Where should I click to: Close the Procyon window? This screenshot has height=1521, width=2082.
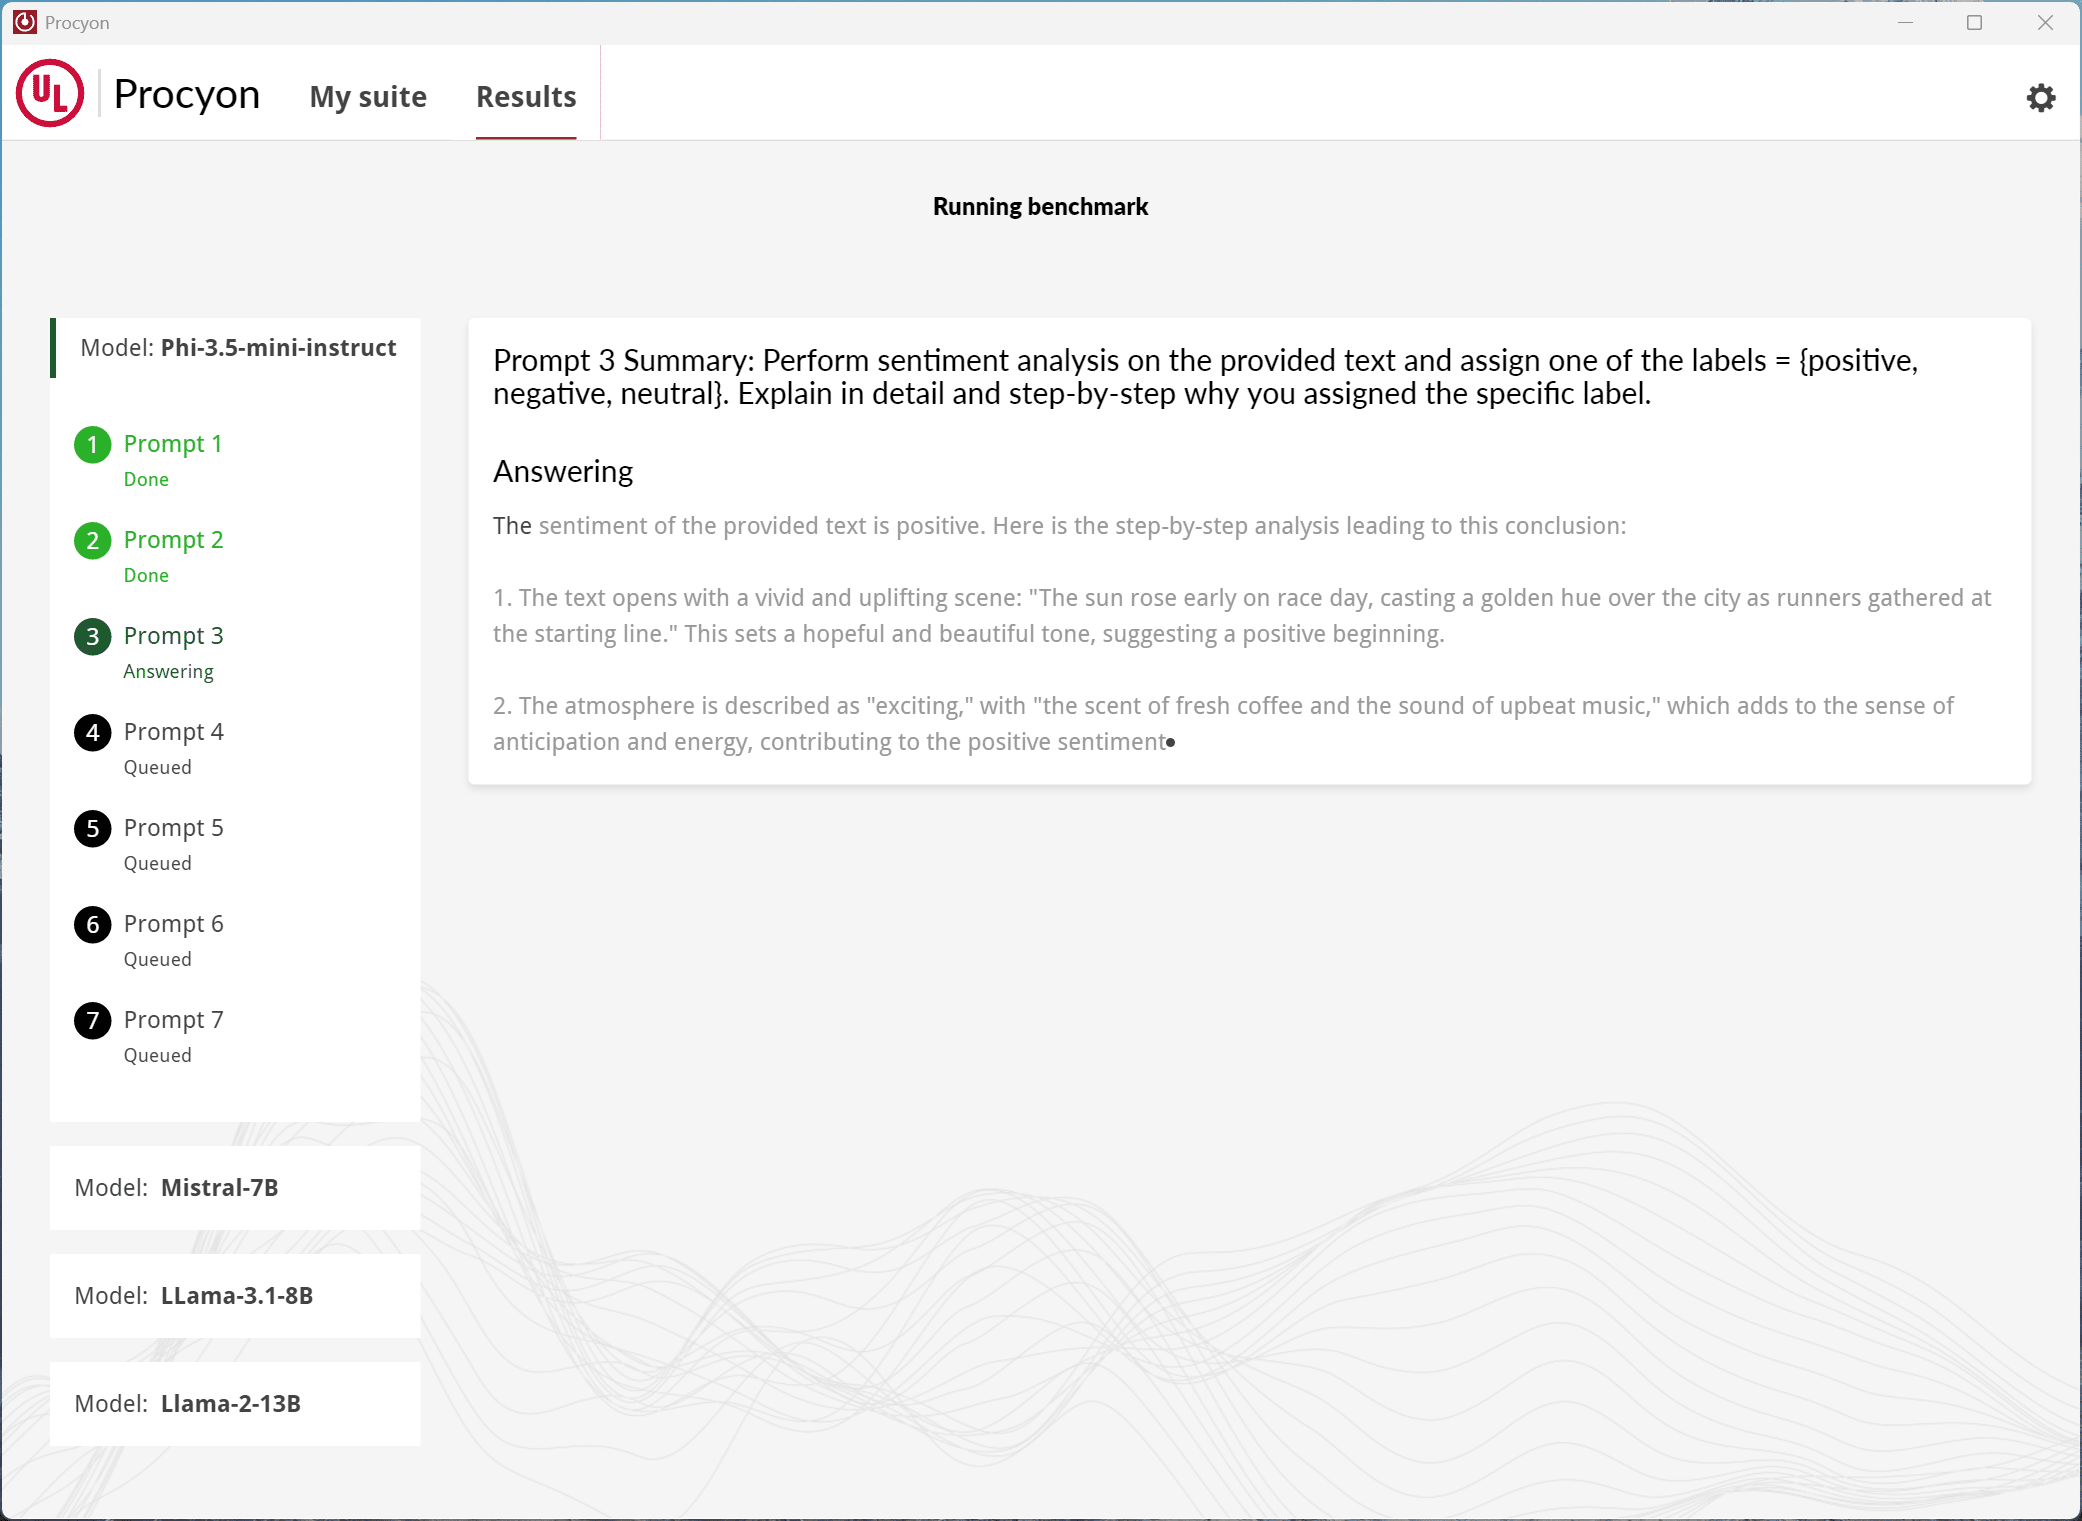[2045, 22]
